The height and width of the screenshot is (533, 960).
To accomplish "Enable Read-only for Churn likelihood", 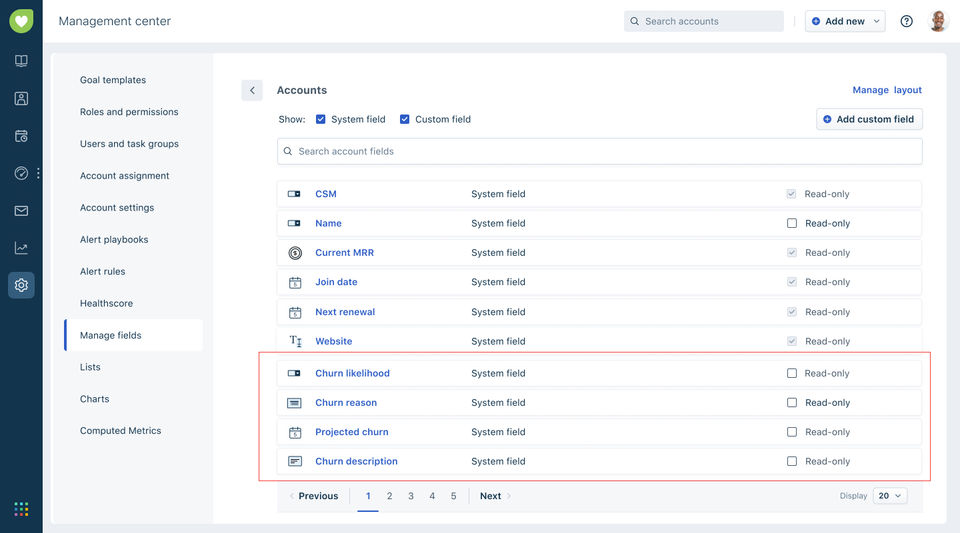I will click(x=792, y=373).
